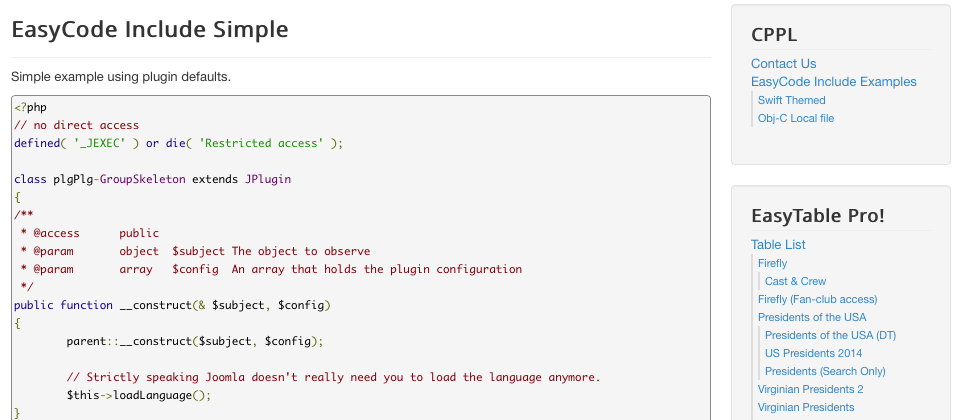This screenshot has height=420, width=960.
Task: Click the CPPL module heading
Action: pyautogui.click(x=774, y=35)
